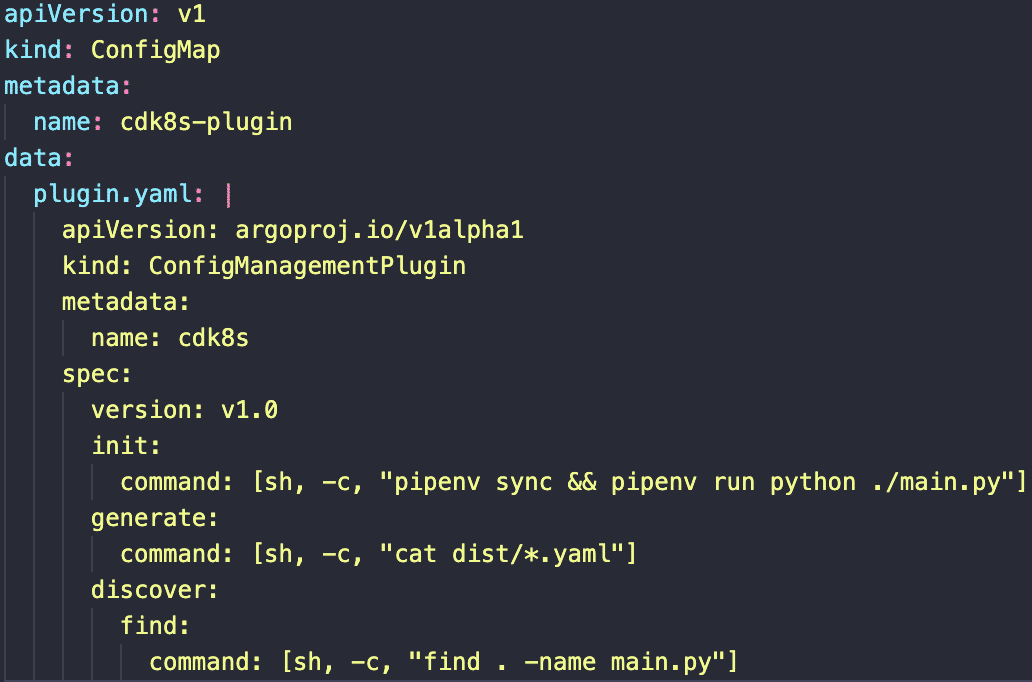Select the ConfigMap kind value
Screen dimensions: 1032x682
[x=155, y=50]
